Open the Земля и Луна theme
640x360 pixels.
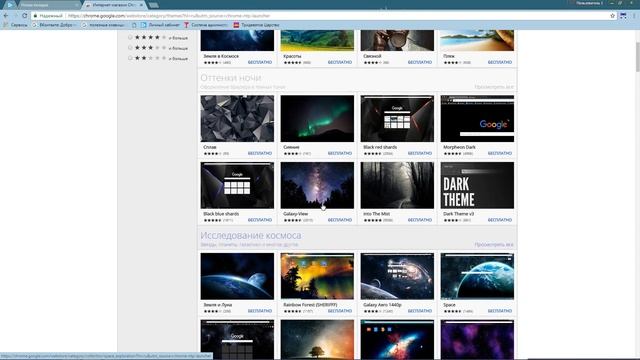[x=237, y=276]
